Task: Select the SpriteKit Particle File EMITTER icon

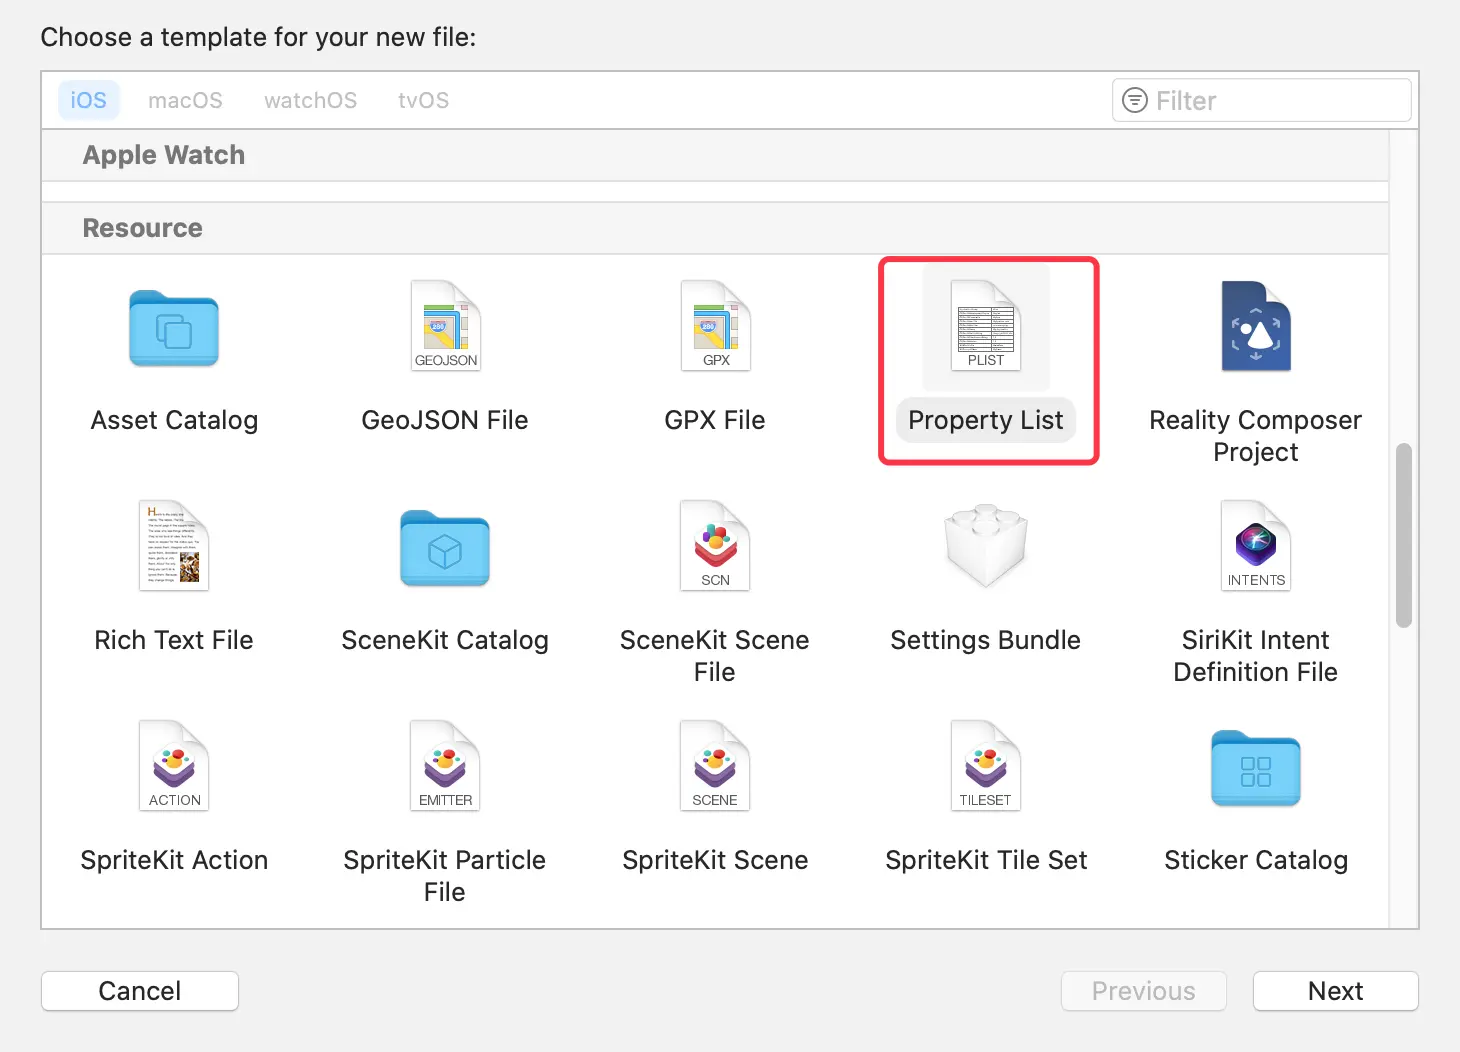Action: pos(445,766)
